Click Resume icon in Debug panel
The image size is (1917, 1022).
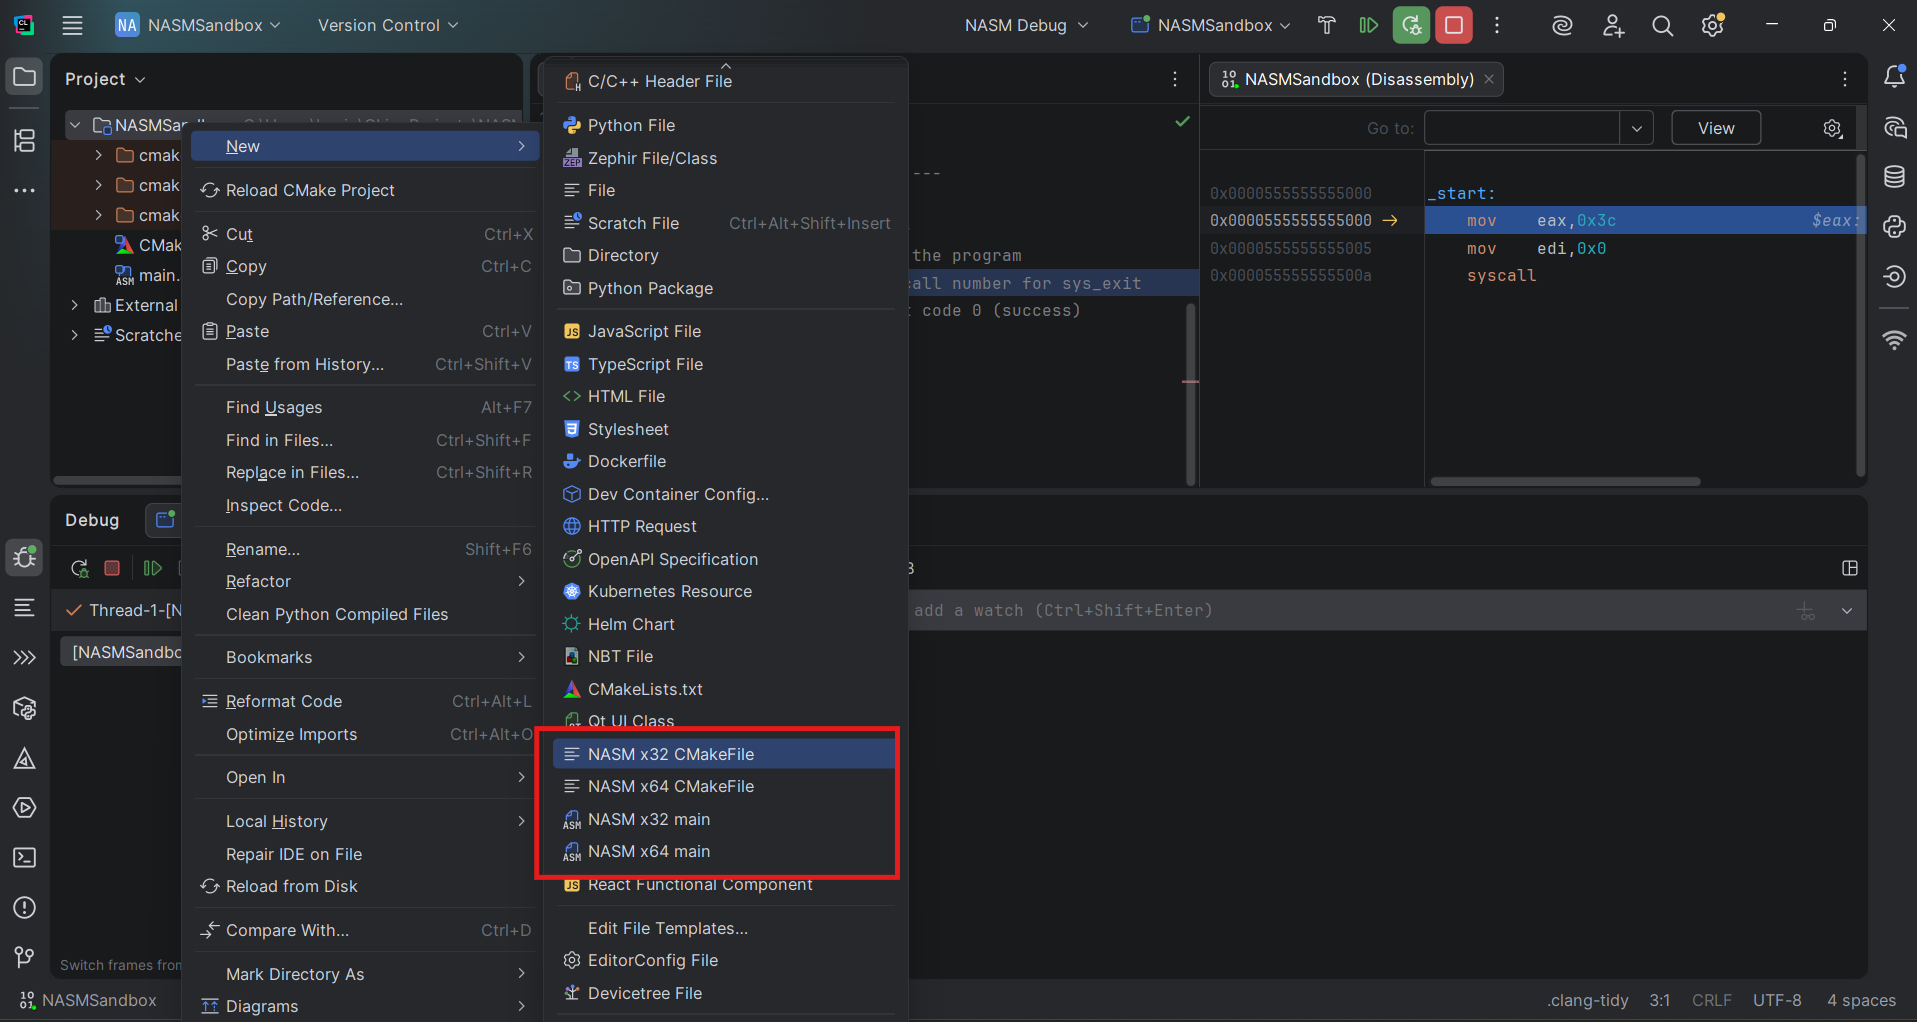click(x=152, y=568)
